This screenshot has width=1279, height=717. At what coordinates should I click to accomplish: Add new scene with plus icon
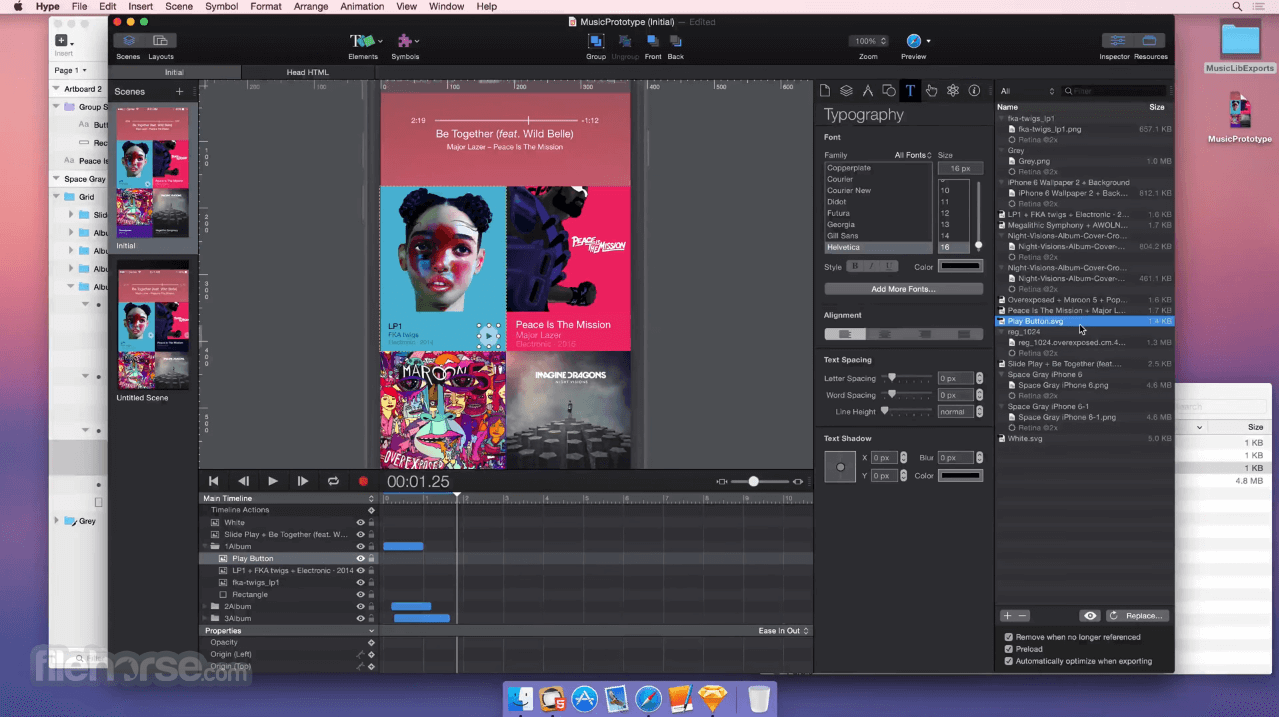pyautogui.click(x=180, y=92)
